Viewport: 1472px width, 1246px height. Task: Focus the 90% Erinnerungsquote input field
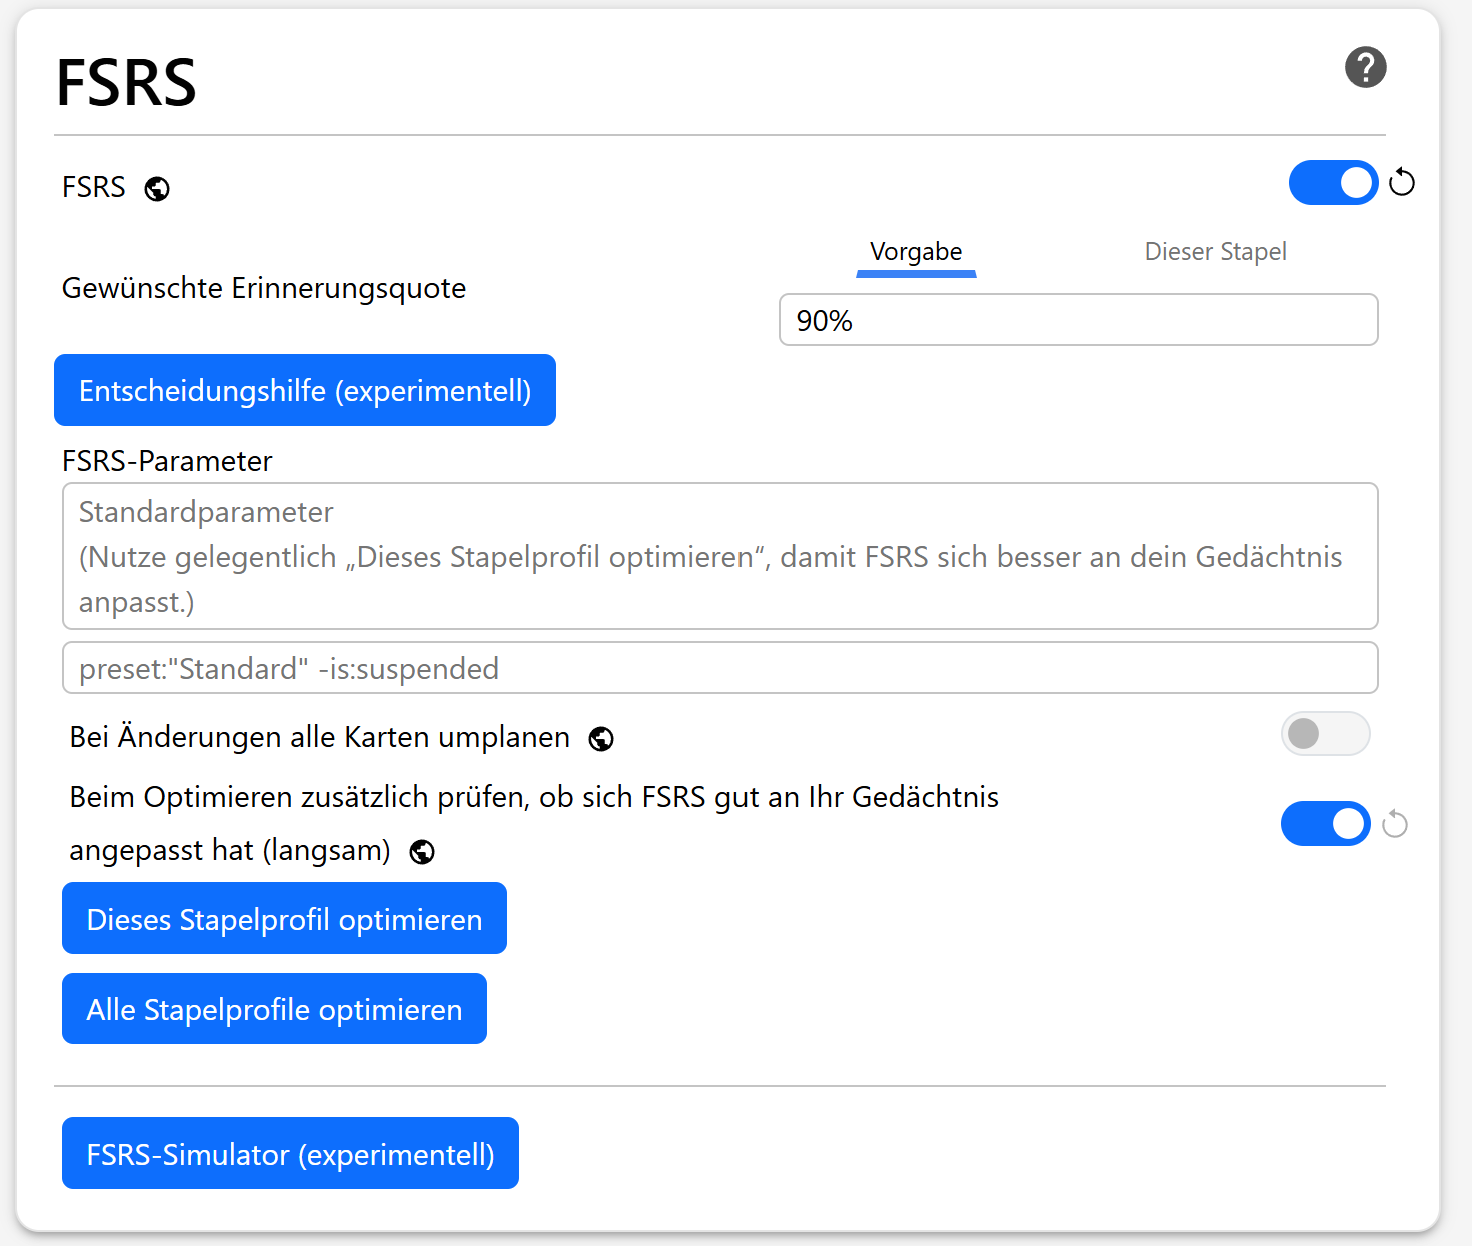(1078, 320)
